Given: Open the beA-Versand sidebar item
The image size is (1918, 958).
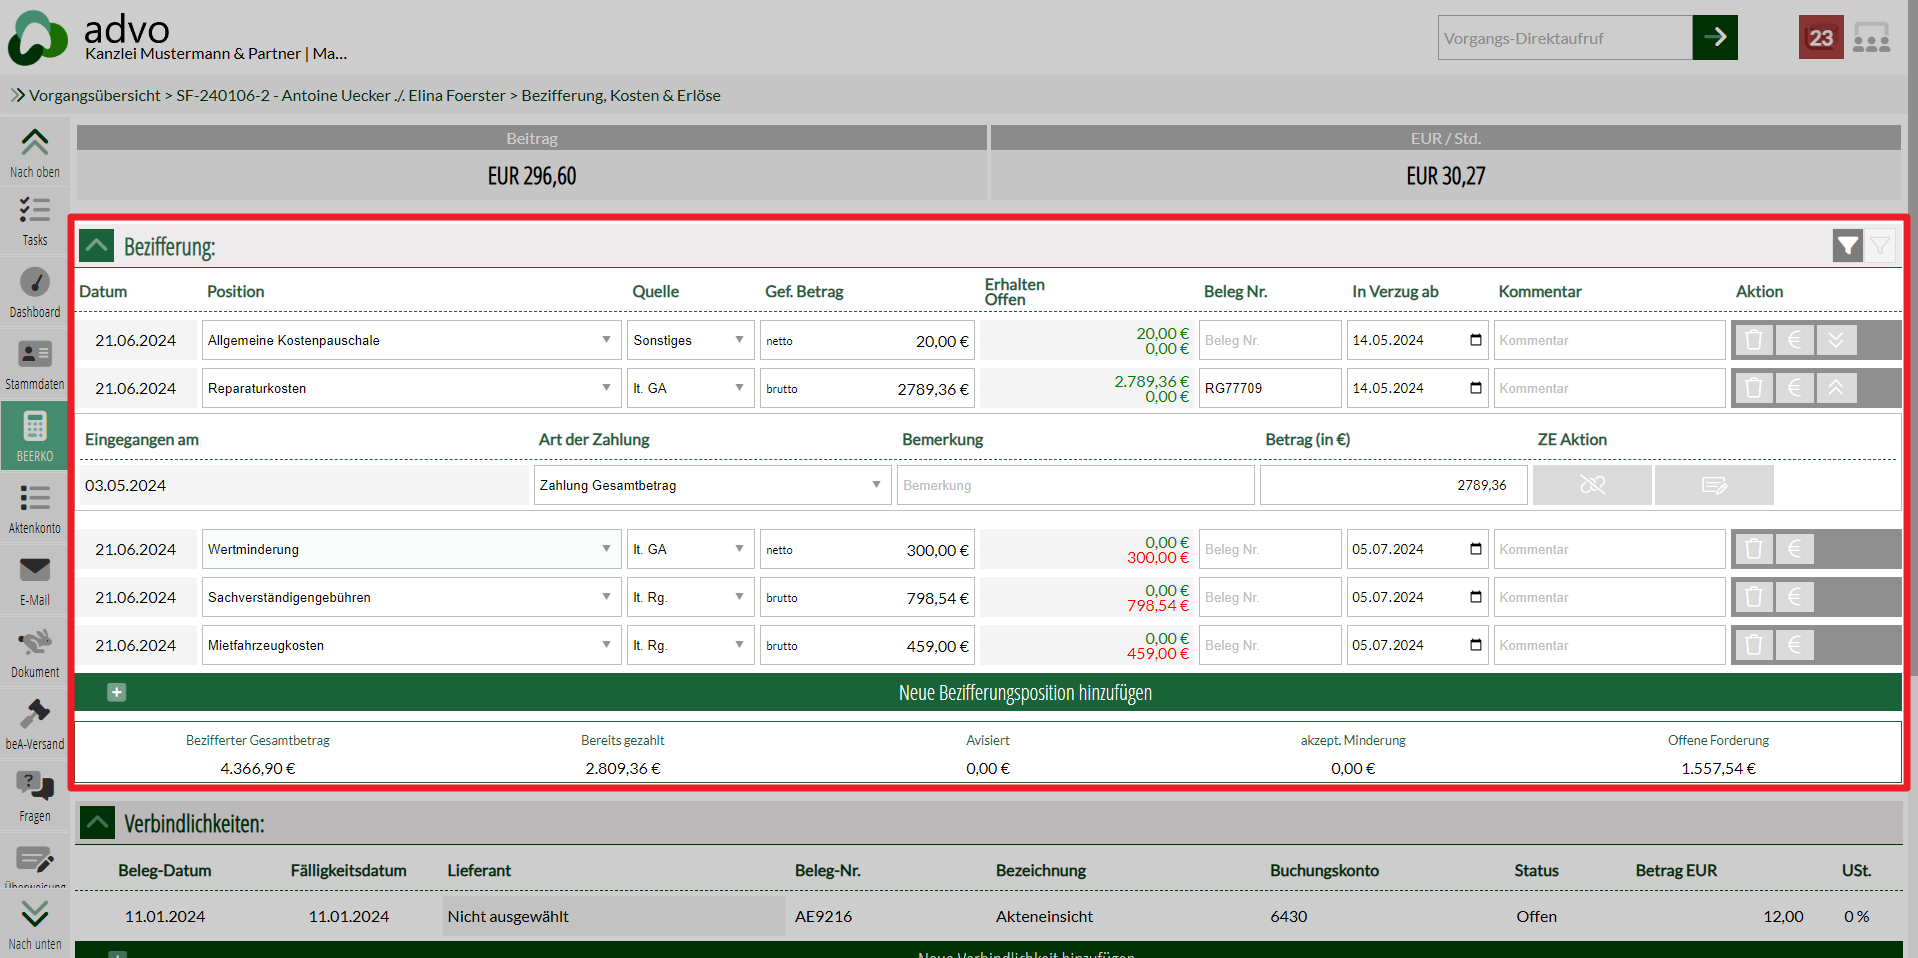Looking at the screenshot, I should (x=35, y=724).
